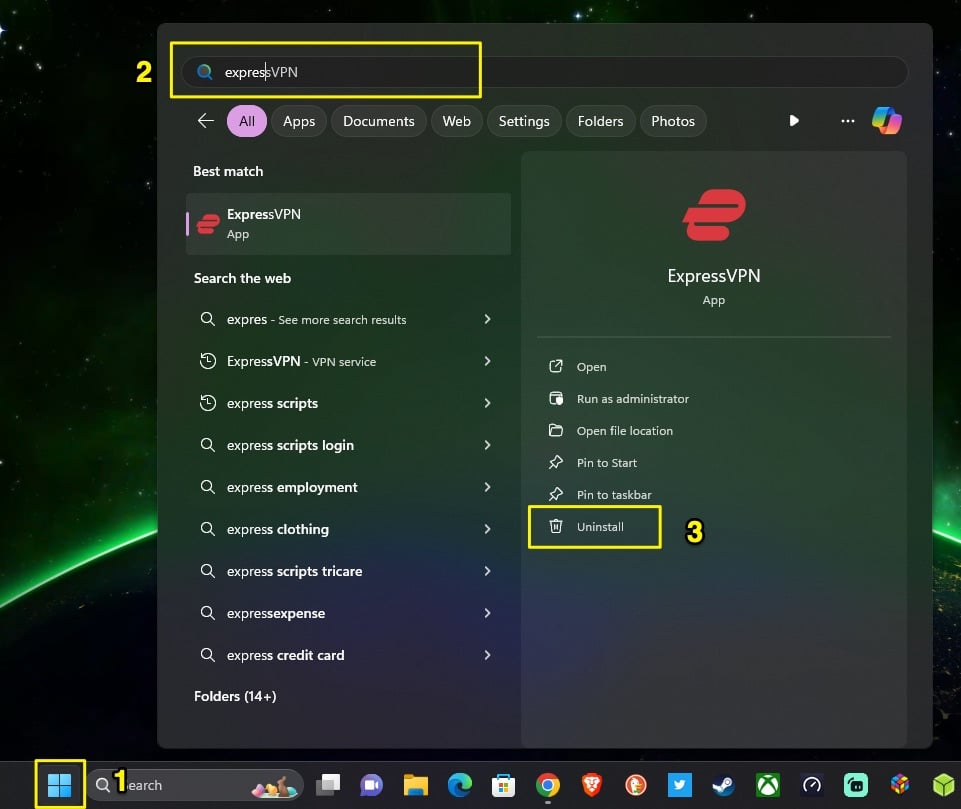Viewport: 961px width, 809px height.
Task: Switch to the Folders filter tab
Action: point(600,121)
